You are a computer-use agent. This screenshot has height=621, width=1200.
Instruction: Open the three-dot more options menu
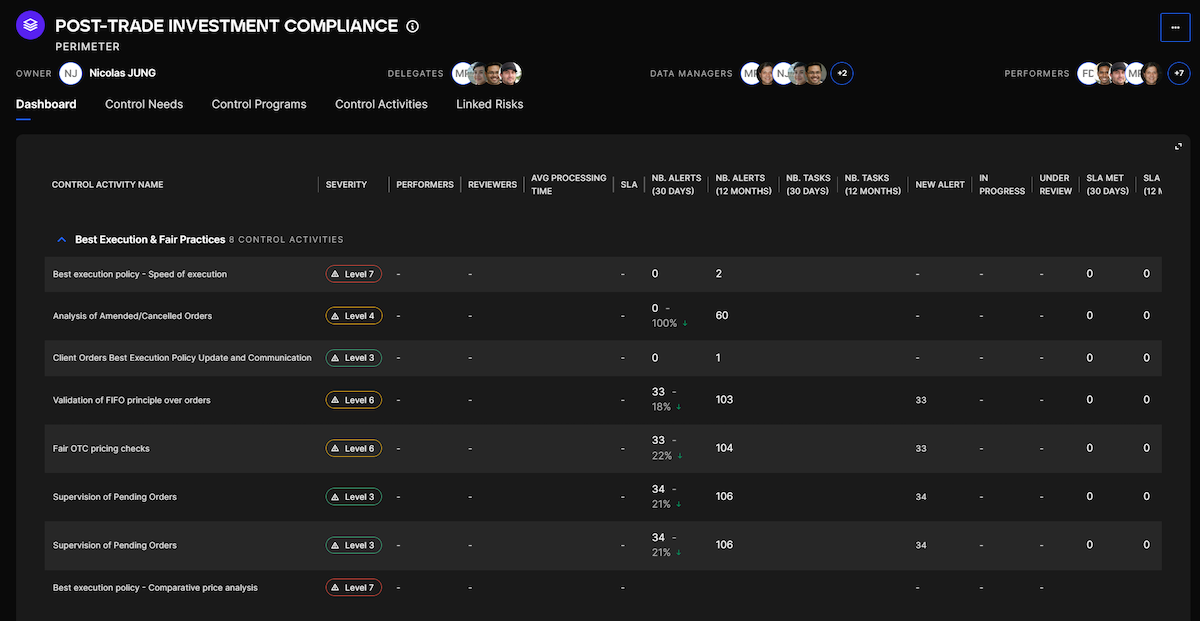click(x=1174, y=28)
